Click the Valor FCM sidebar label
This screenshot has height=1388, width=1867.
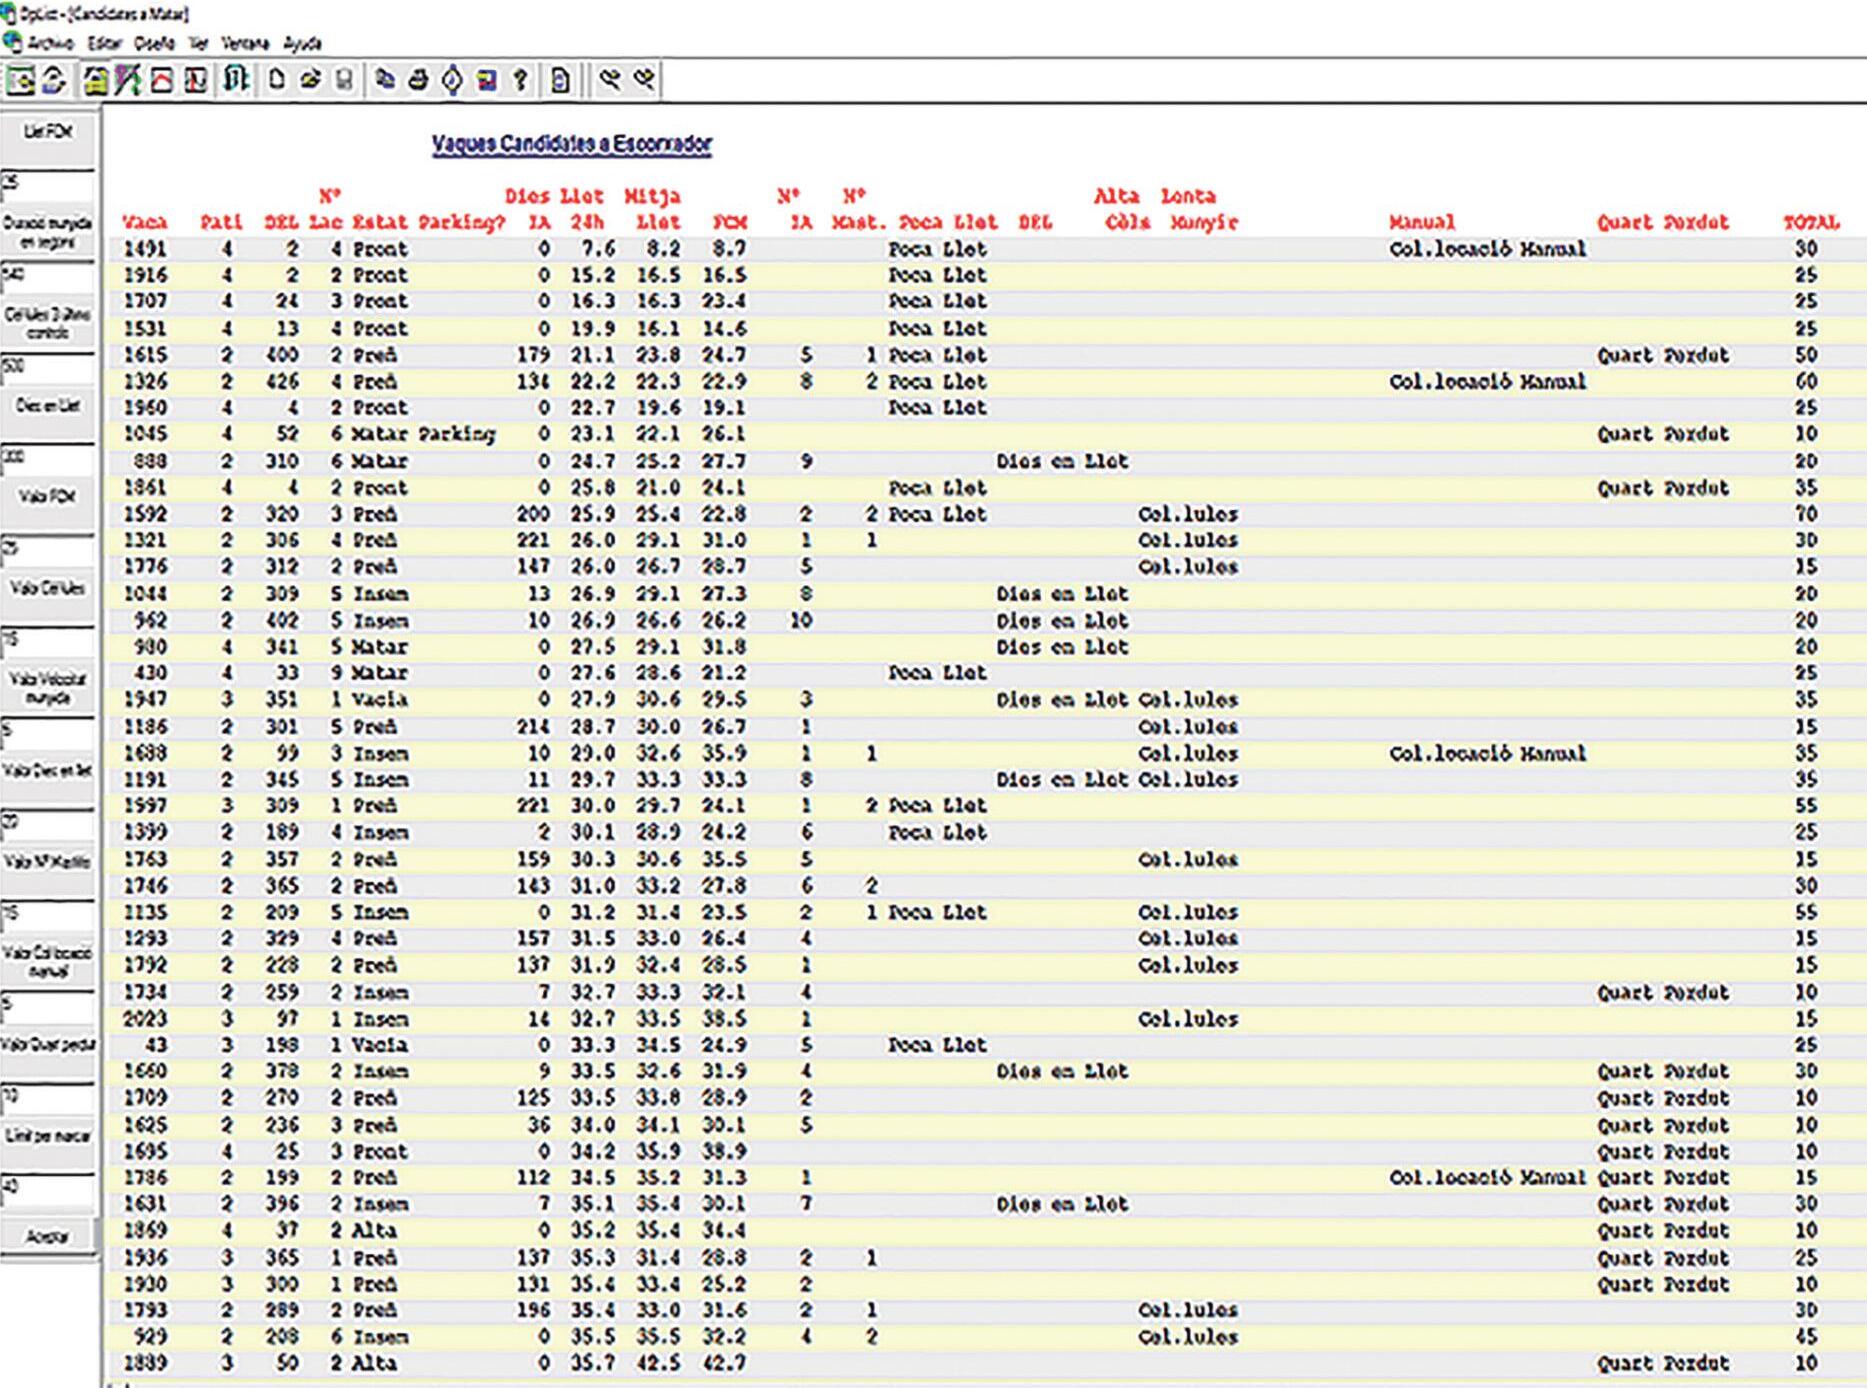[x=48, y=497]
